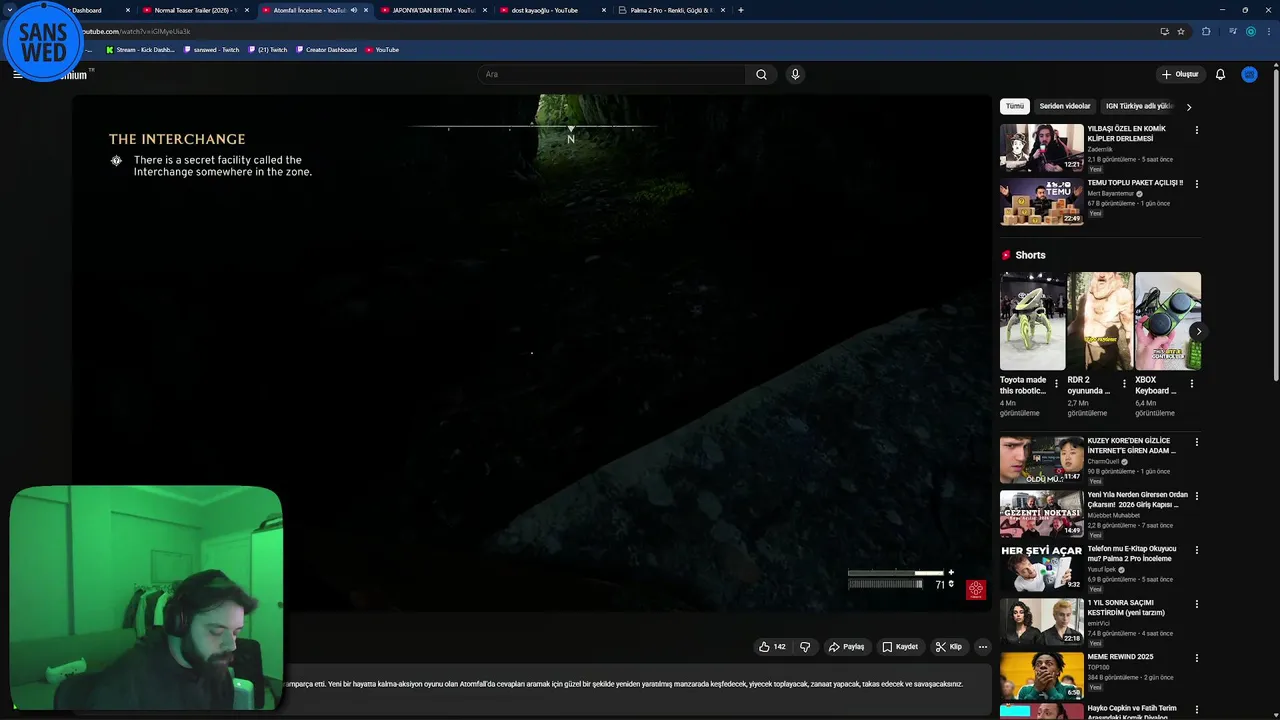
Task: Open the YouTube account avatar menu
Action: click(1249, 74)
